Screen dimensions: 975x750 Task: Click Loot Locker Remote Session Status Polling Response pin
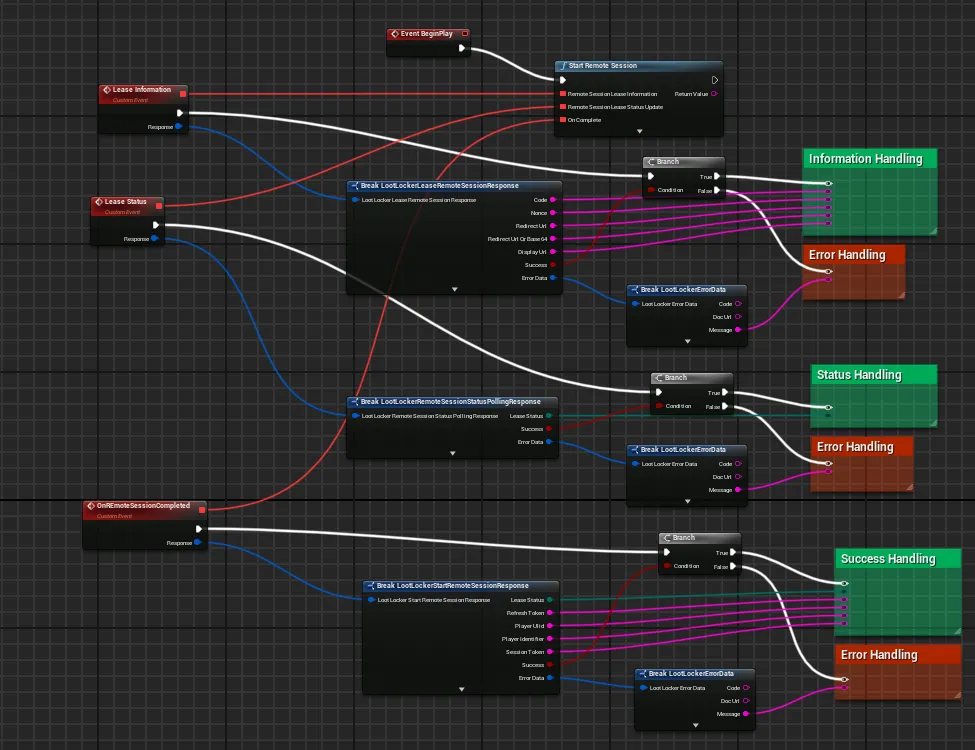(355, 415)
